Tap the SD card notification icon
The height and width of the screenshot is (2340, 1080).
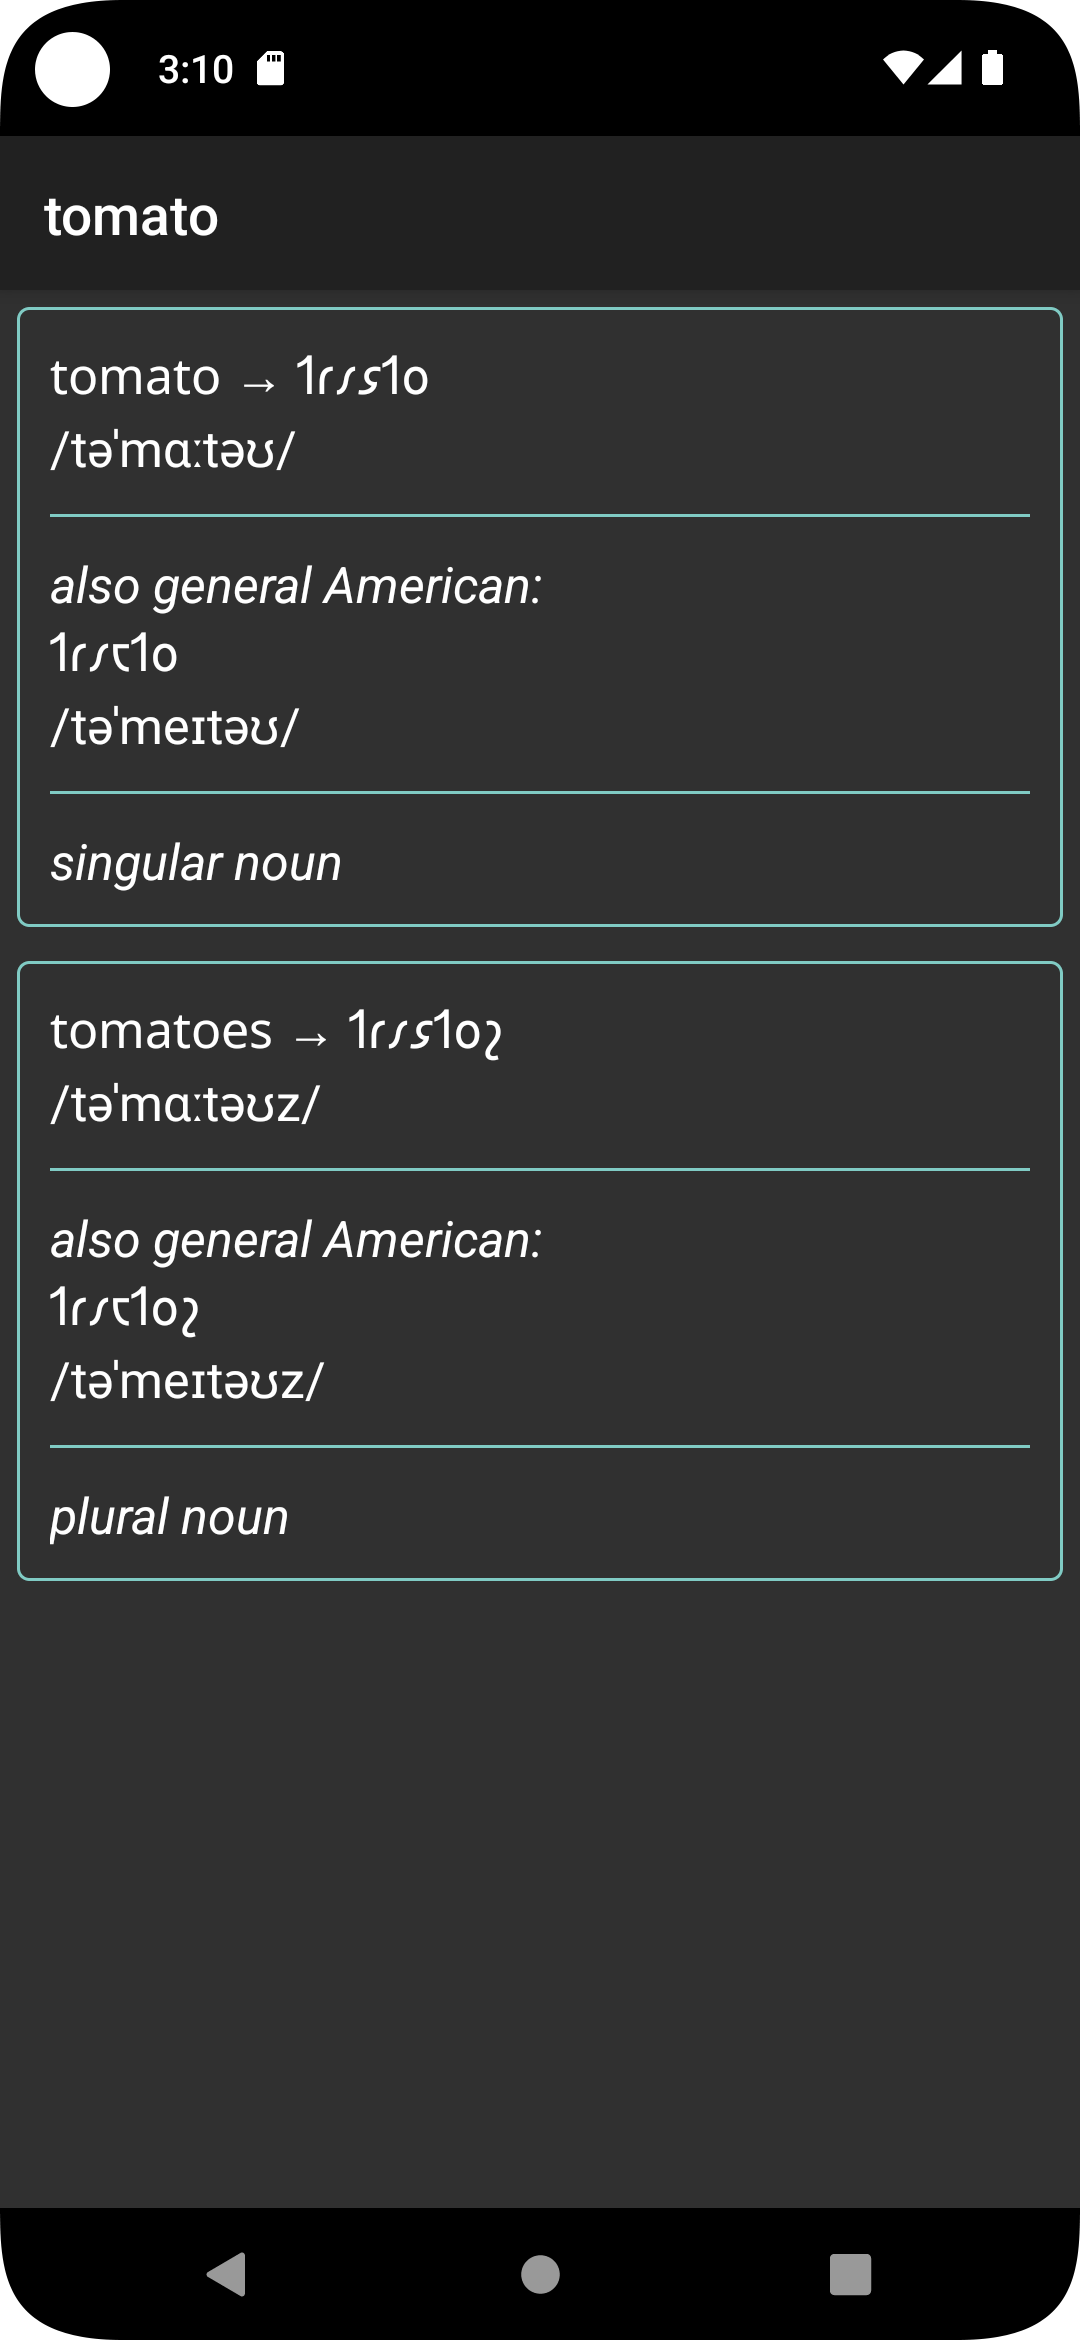[271, 69]
